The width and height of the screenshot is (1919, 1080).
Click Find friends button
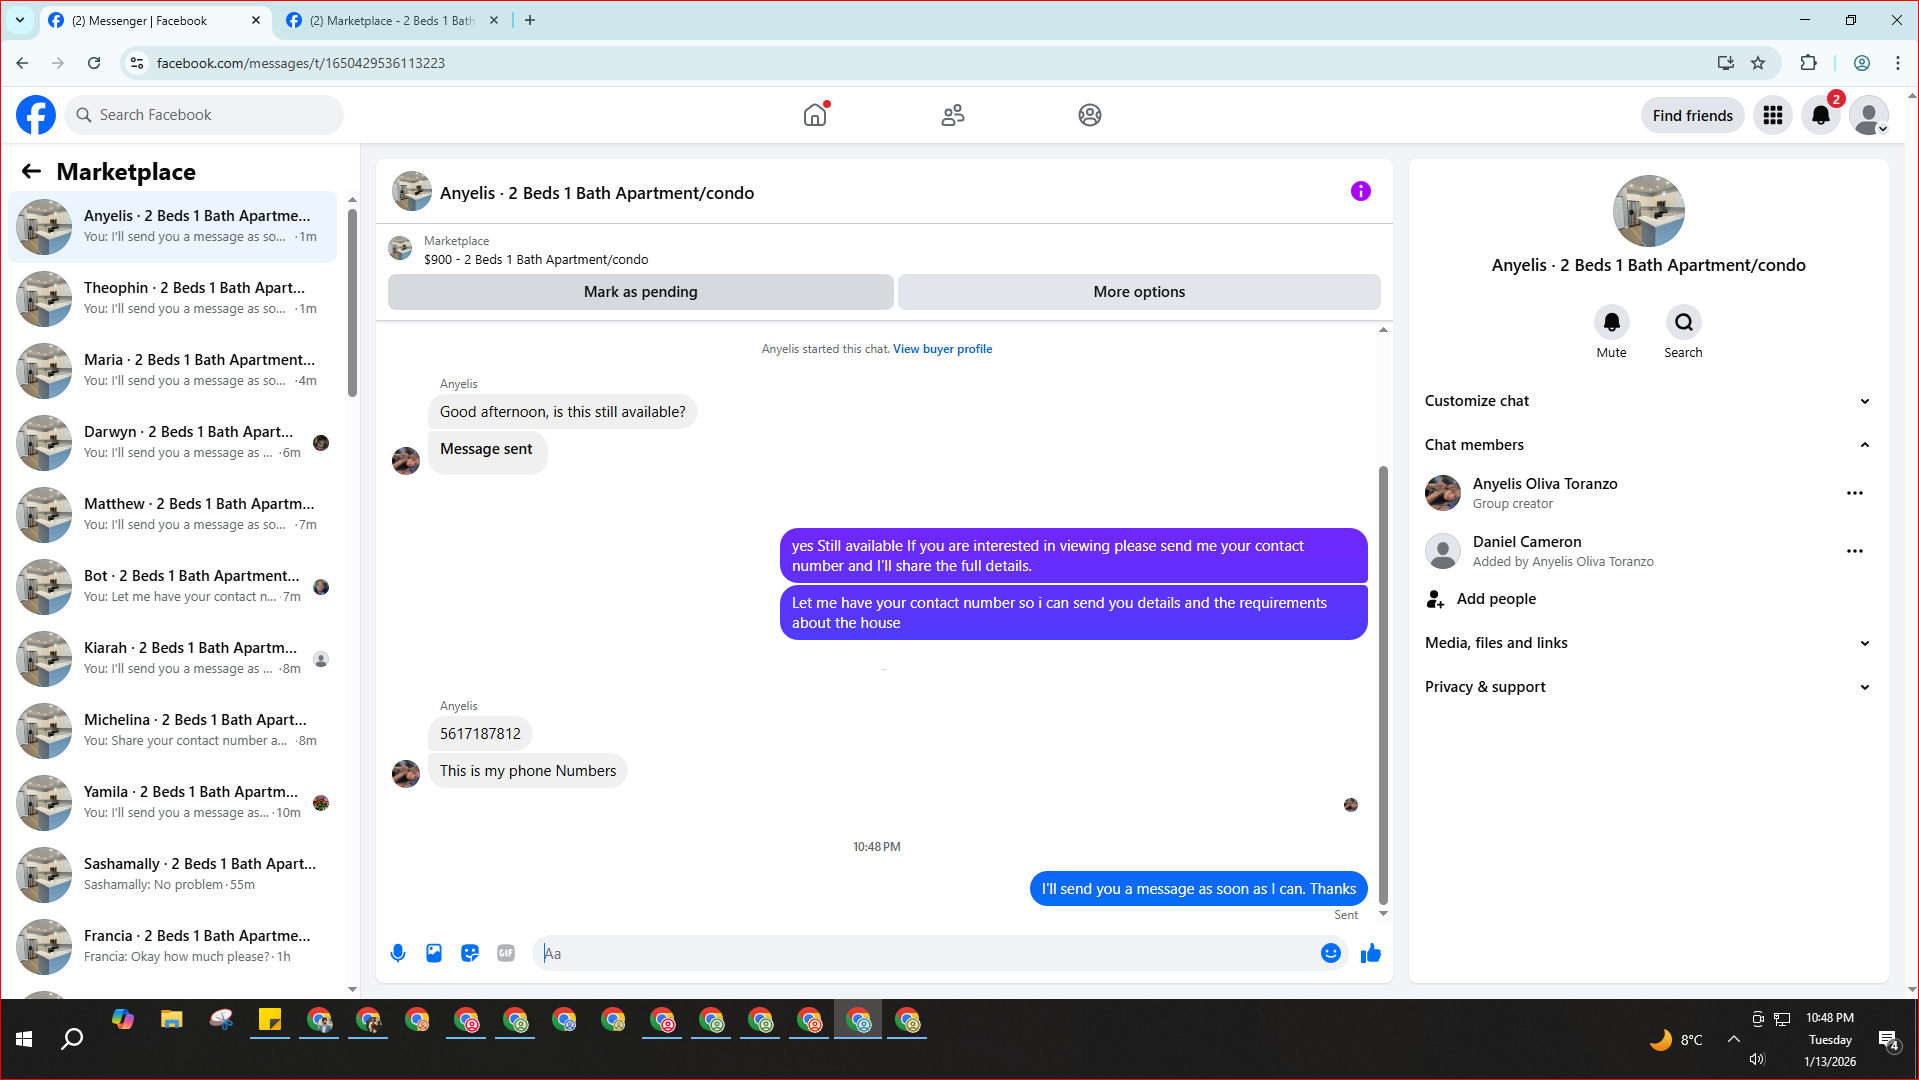point(1692,115)
